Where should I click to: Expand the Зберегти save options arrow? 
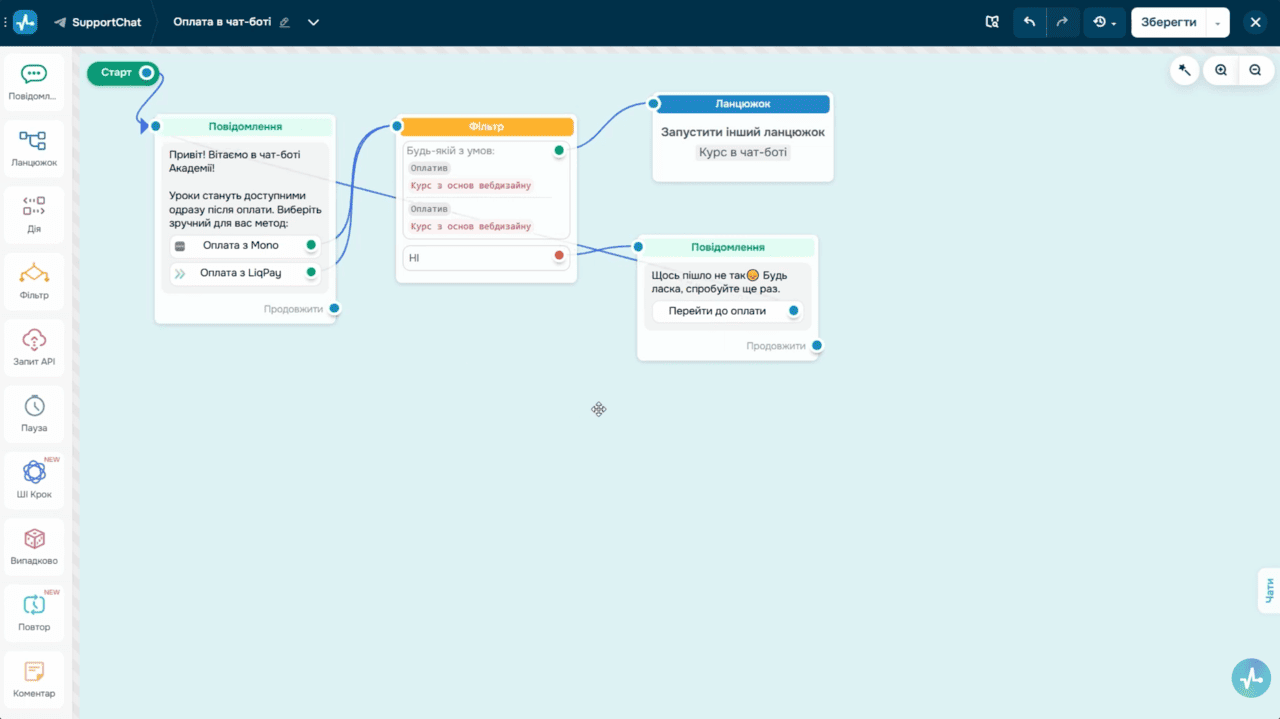click(x=1217, y=22)
